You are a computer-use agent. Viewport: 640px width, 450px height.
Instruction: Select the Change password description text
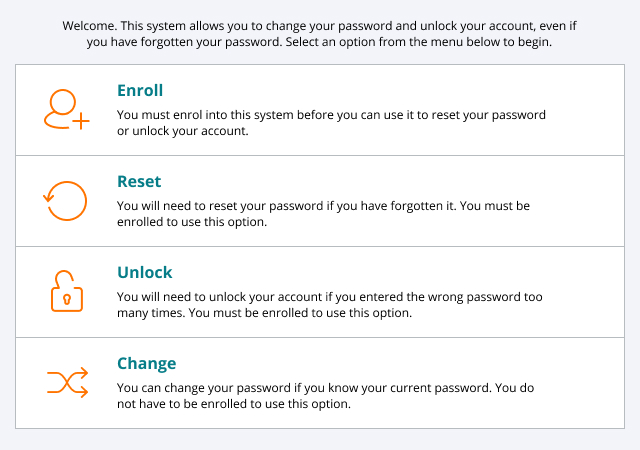pos(325,396)
